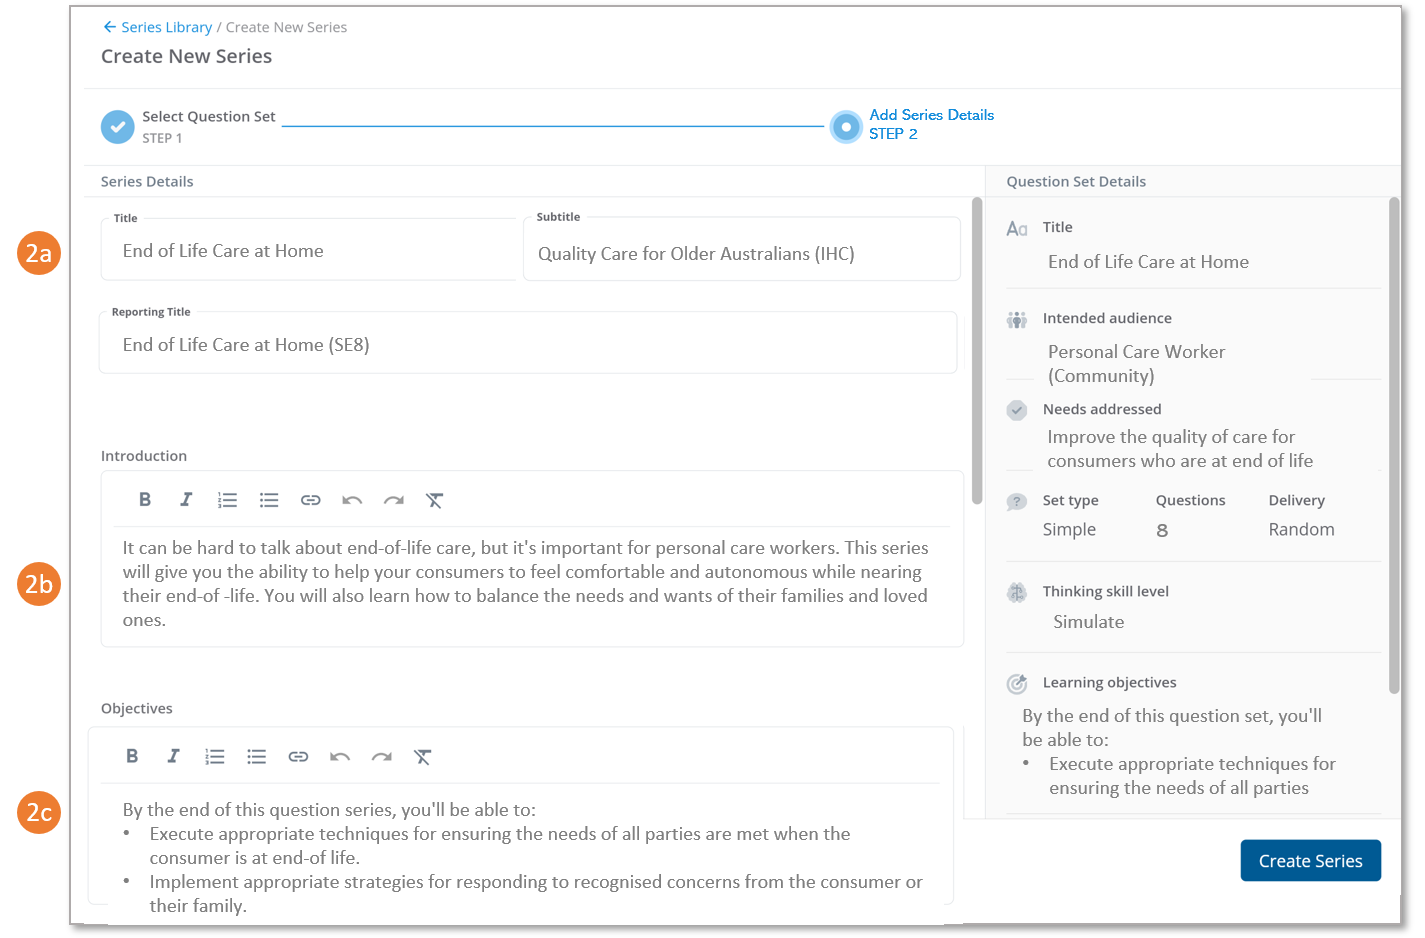The image size is (1425, 938).
Task: Click into the Subtitle field
Action: click(740, 254)
